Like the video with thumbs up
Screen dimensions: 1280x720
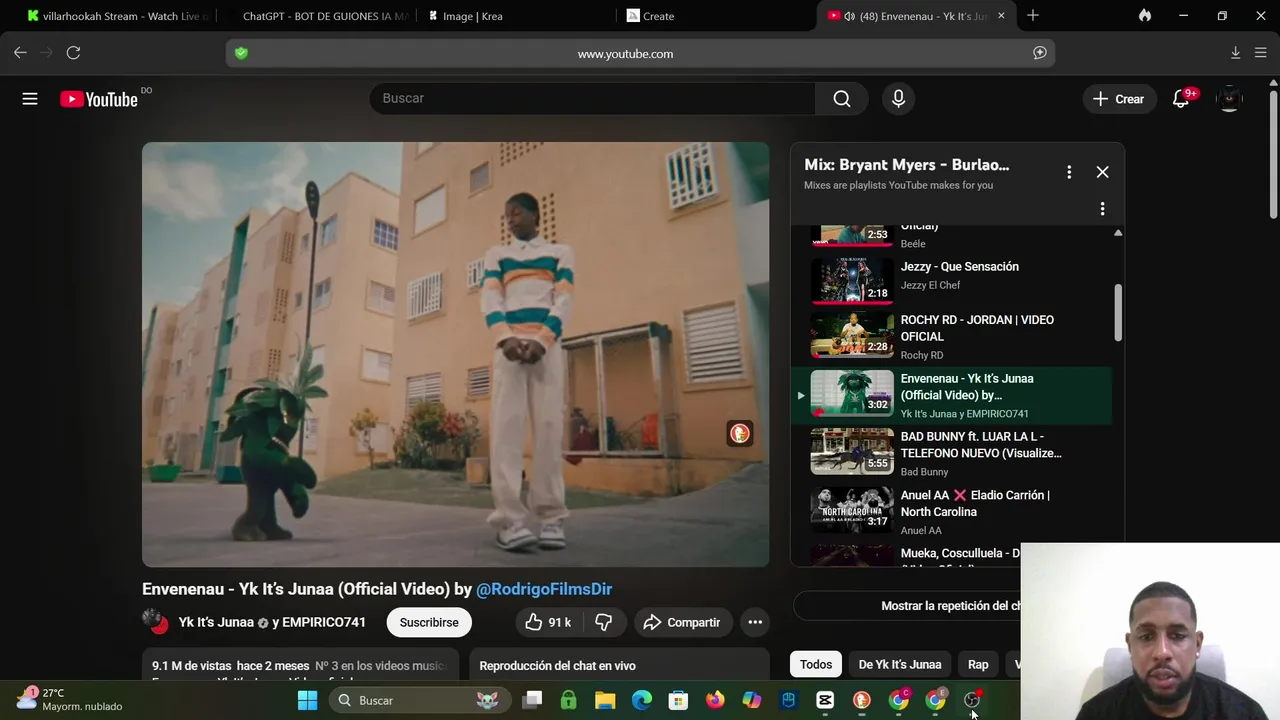pos(547,622)
